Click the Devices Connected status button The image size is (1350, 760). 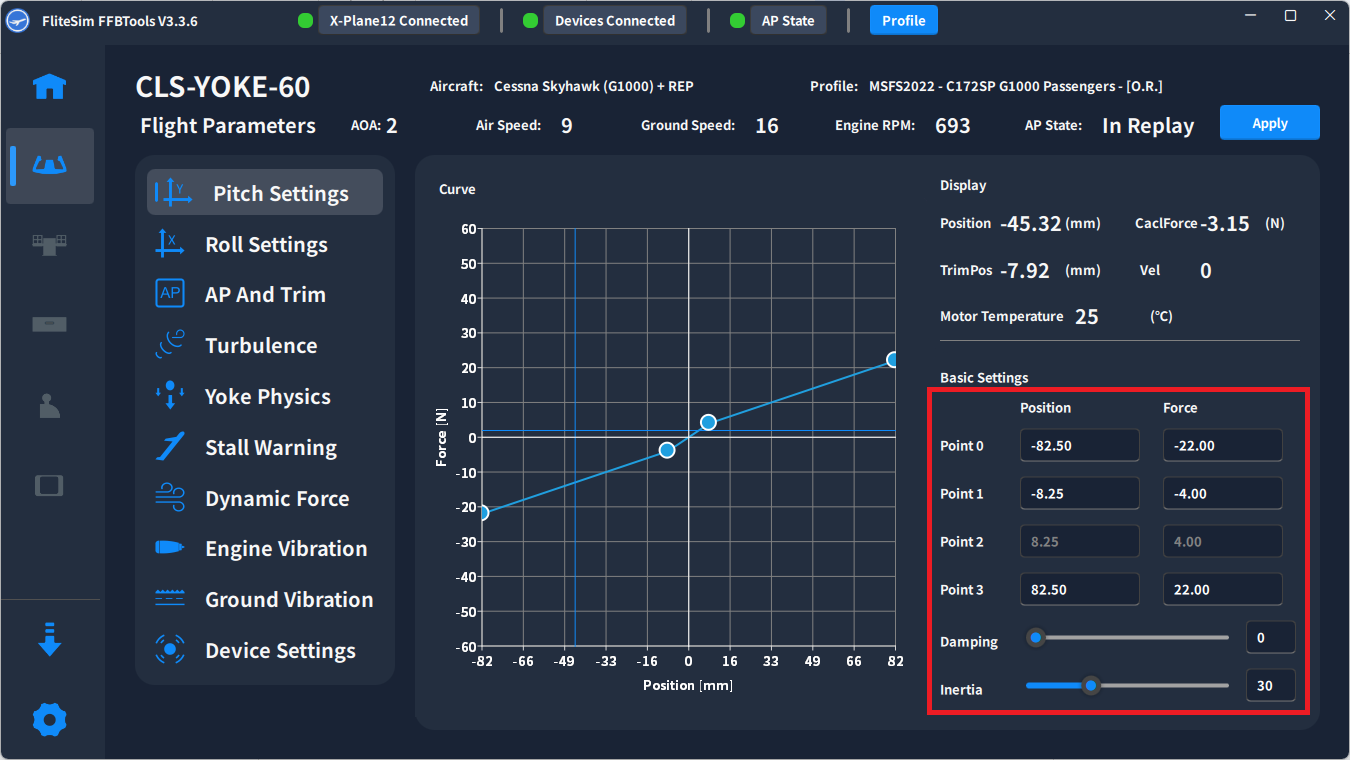click(x=615, y=20)
